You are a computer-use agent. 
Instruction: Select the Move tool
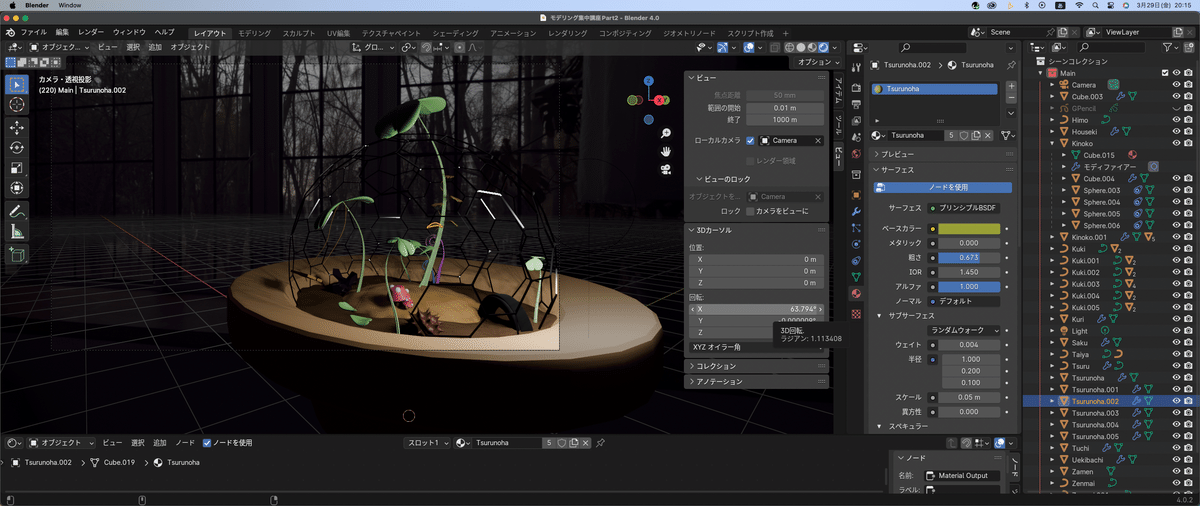click(x=17, y=128)
